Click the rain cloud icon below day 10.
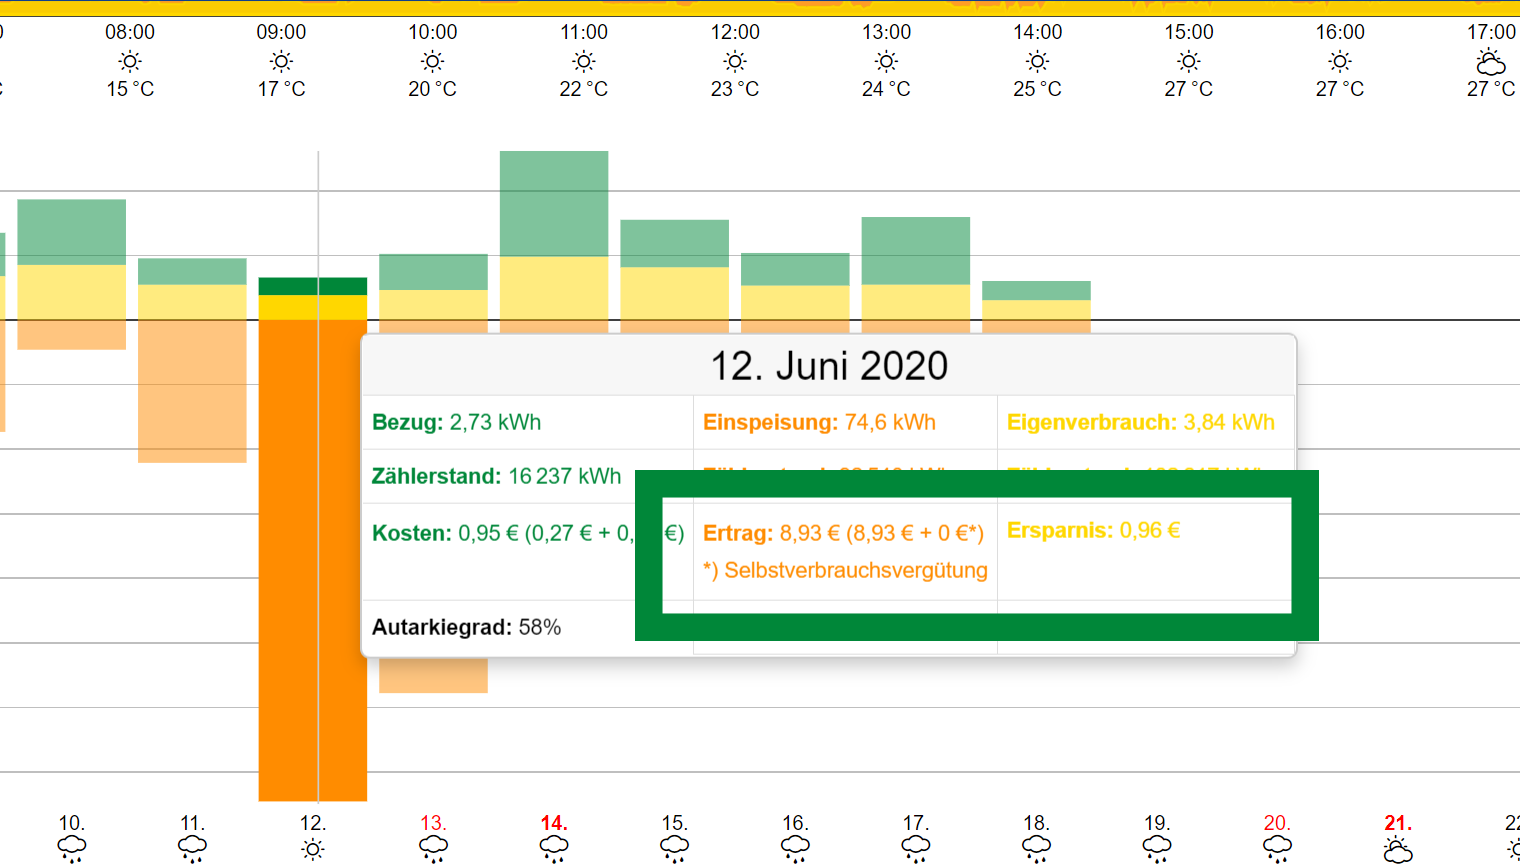Image resolution: width=1520 pixels, height=868 pixels. 71,849
